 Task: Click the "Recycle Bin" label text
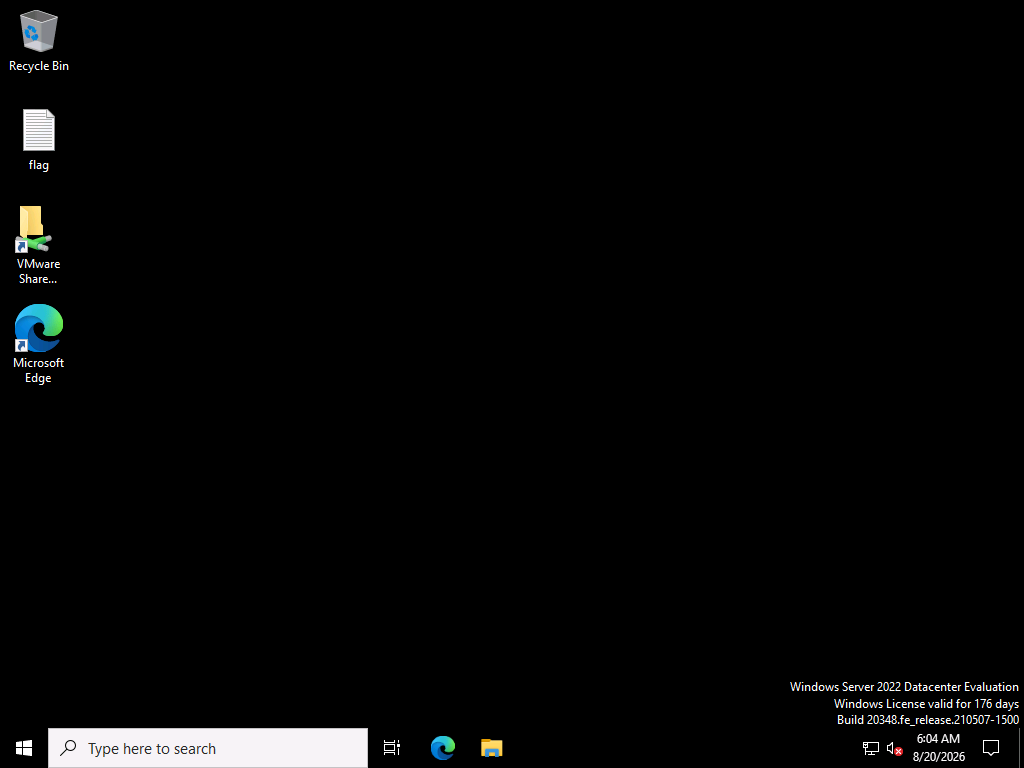[39, 66]
